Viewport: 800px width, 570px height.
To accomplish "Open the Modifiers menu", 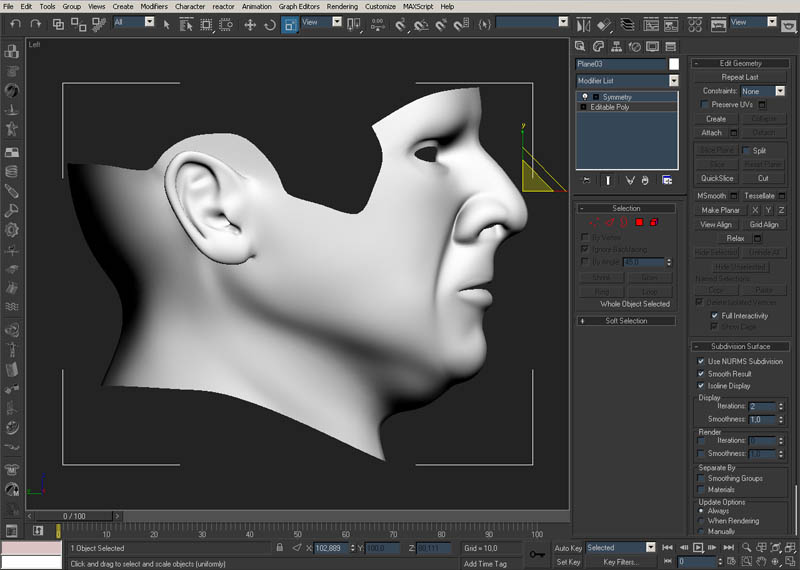I will 154,6.
